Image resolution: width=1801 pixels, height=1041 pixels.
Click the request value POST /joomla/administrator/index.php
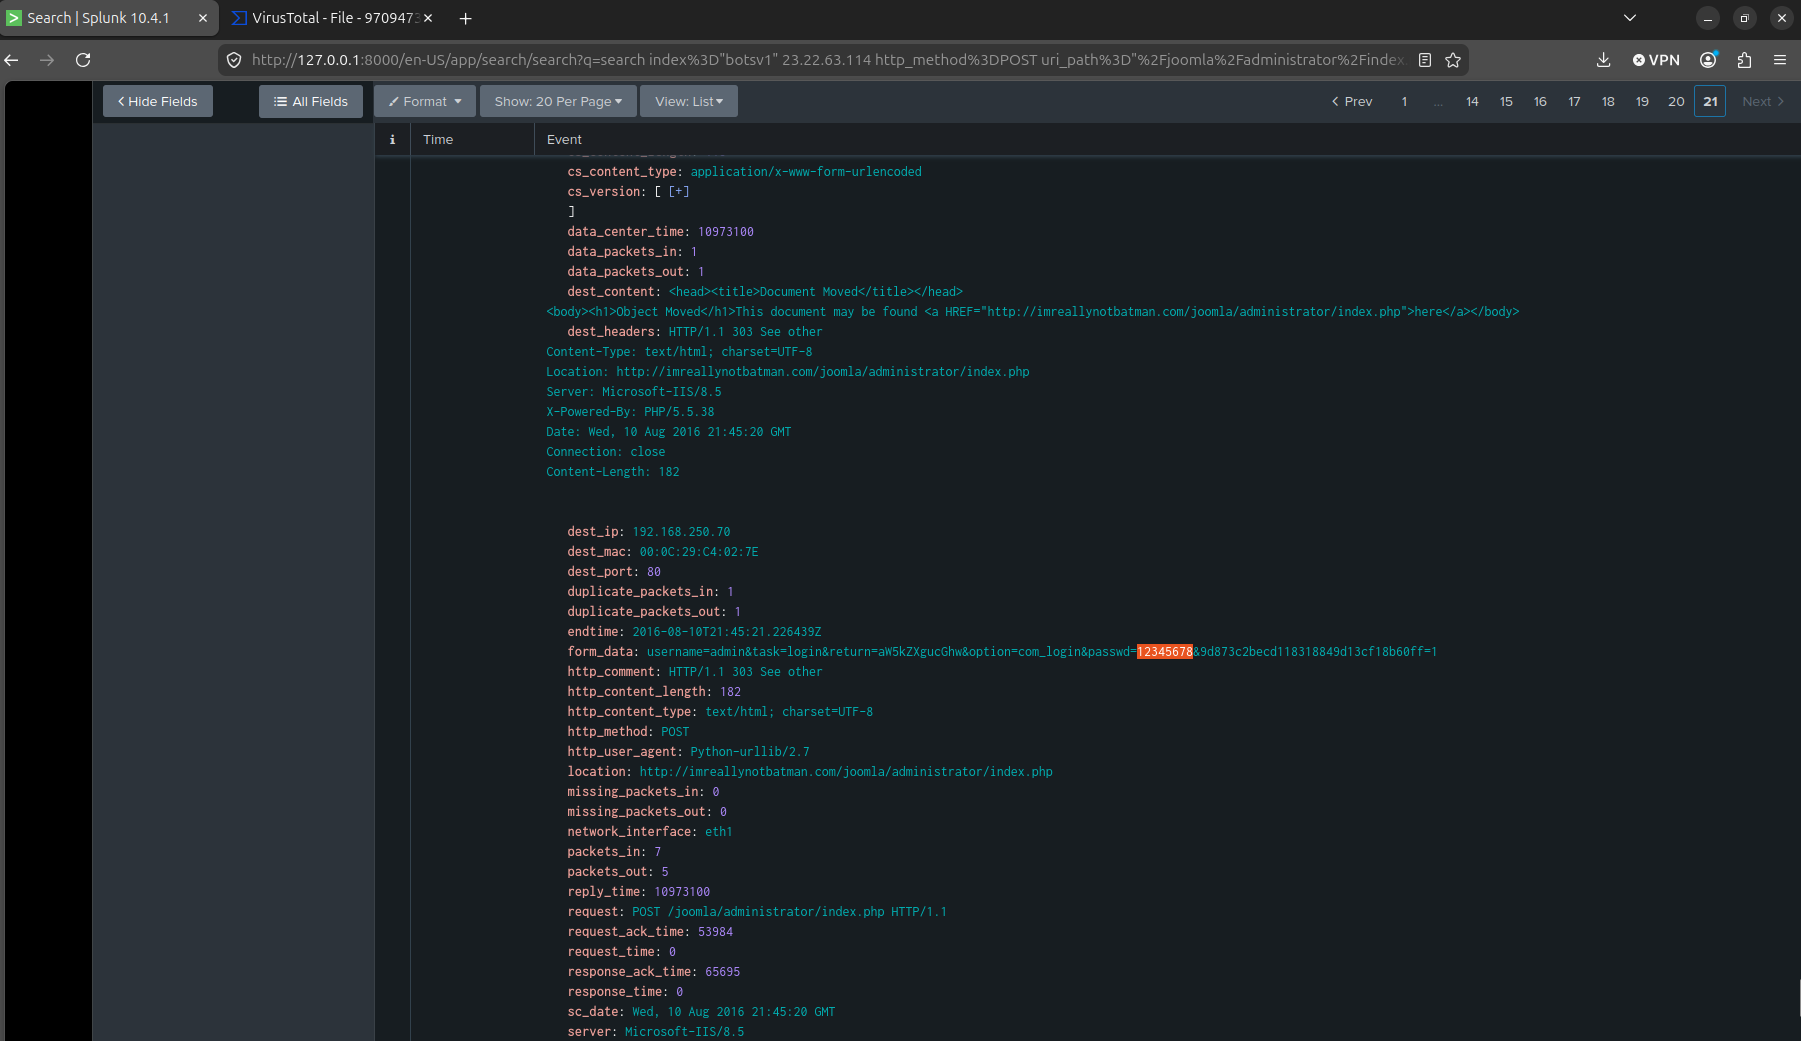[x=789, y=911]
